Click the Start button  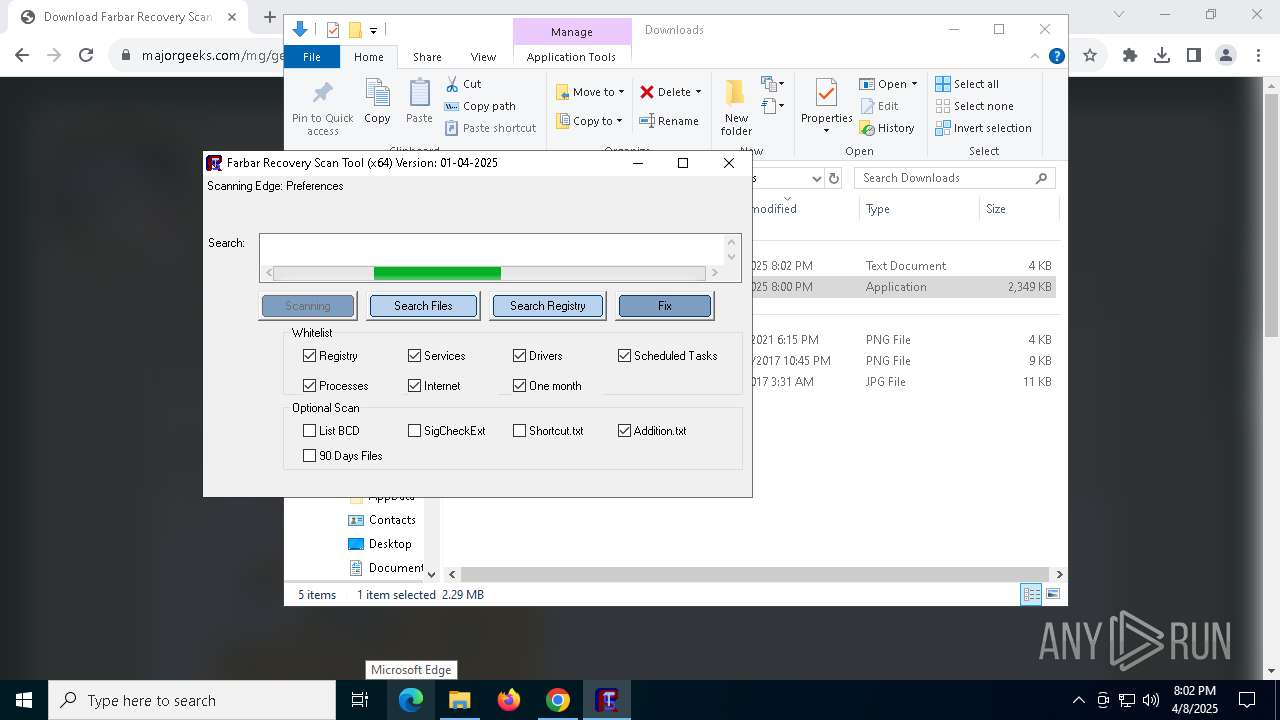click(x=24, y=700)
